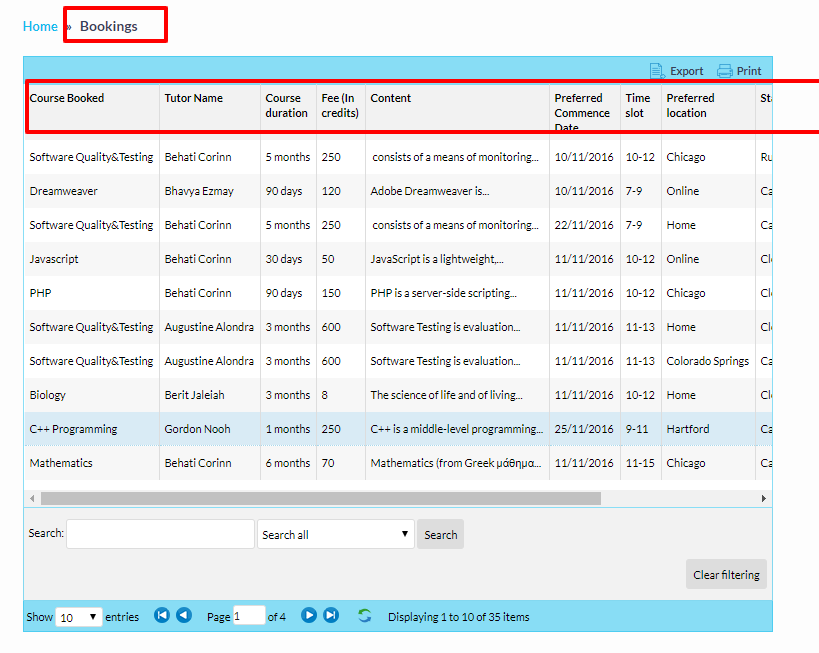Sort by Tutor Name column header
819x653 pixels.
(193, 98)
